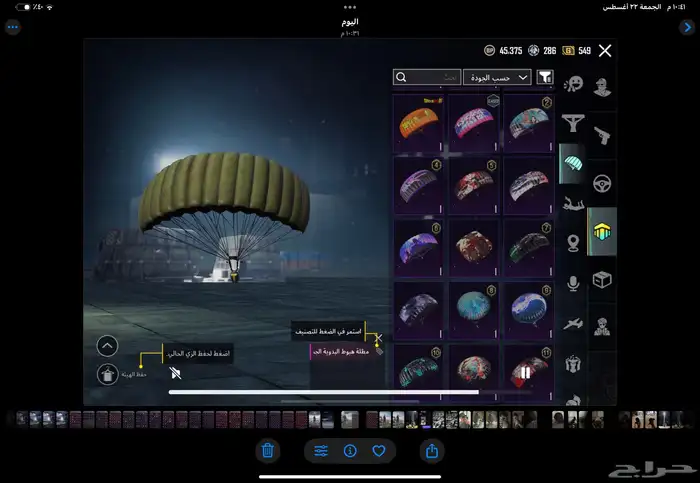
Task: Select the purple-blue parachute numbered 6
Action: [x=419, y=248]
